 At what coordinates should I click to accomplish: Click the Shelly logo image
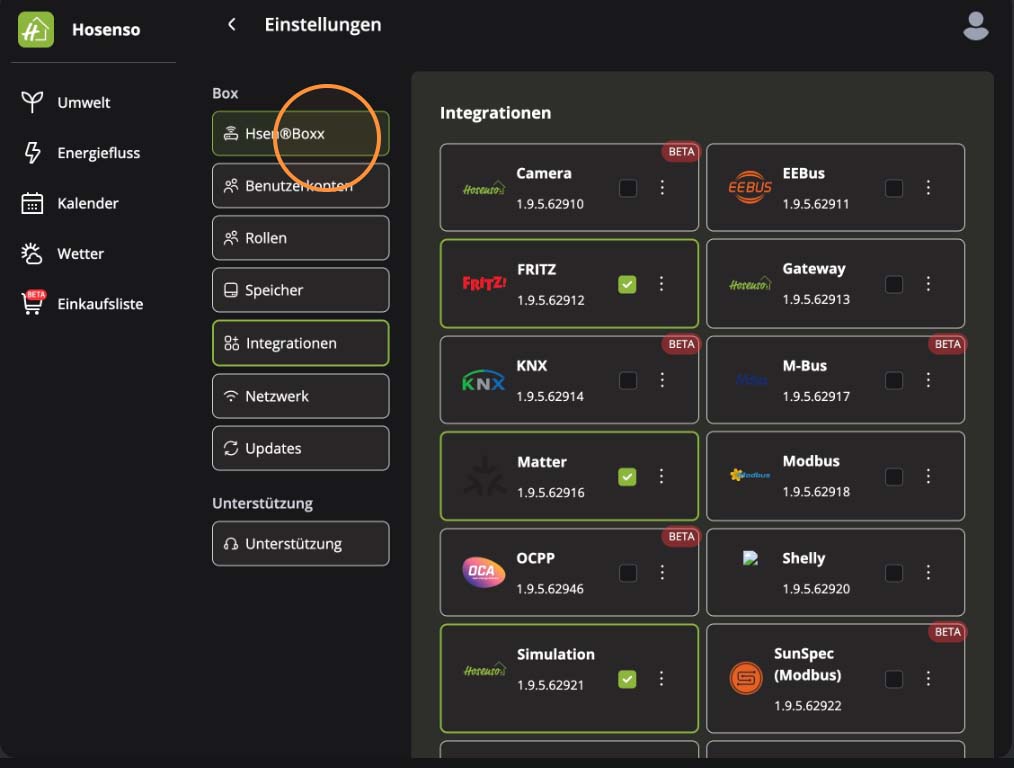click(x=750, y=558)
